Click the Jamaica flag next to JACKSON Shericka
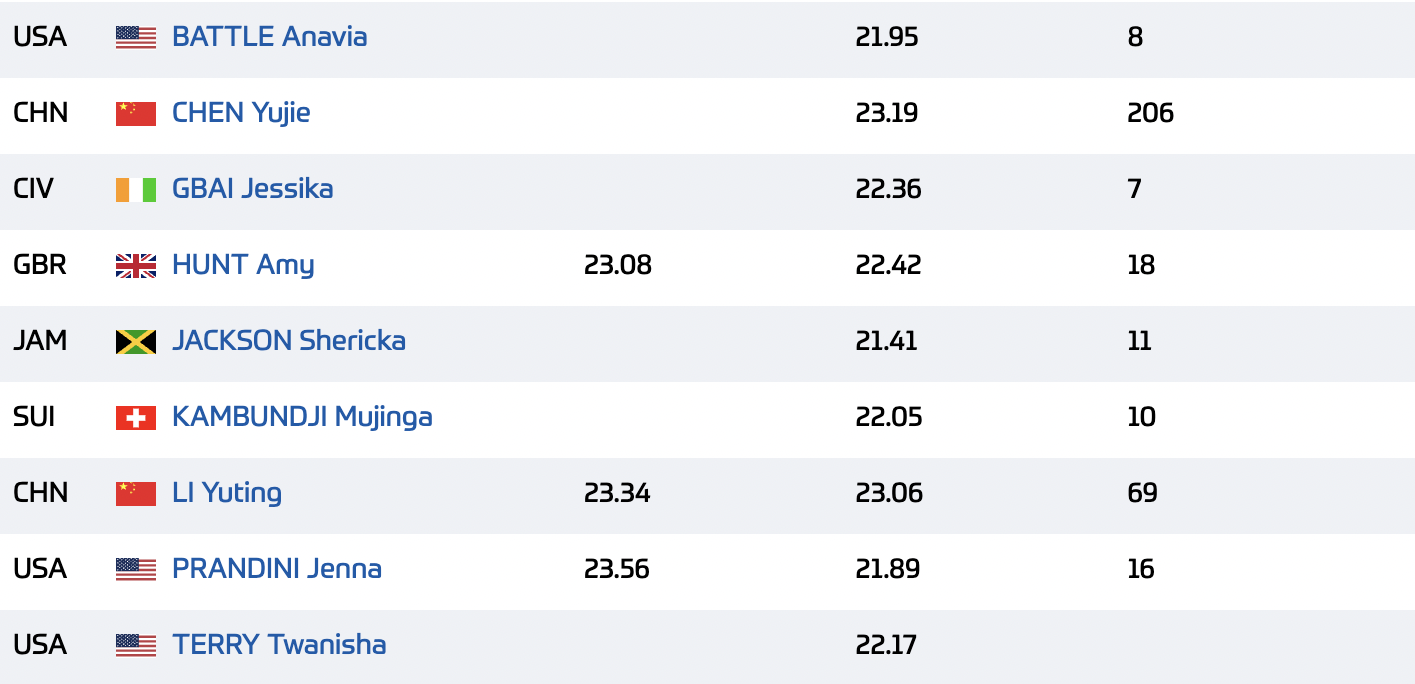This screenshot has width=1415, height=684. (136, 342)
